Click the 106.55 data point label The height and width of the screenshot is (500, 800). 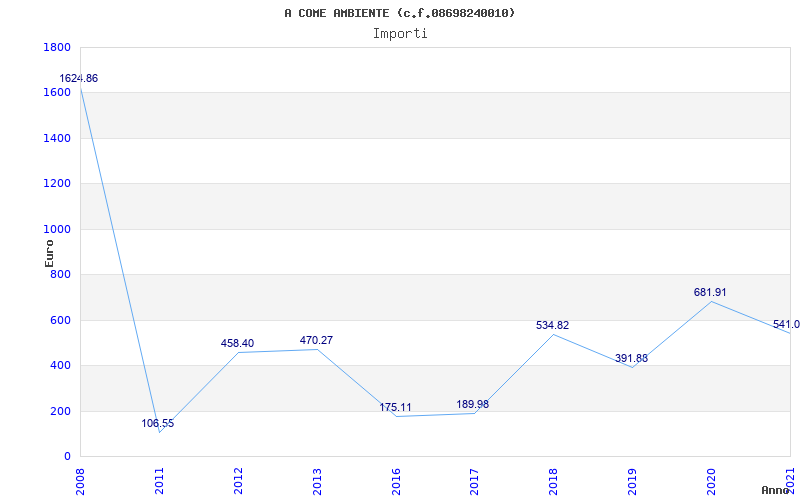158,423
